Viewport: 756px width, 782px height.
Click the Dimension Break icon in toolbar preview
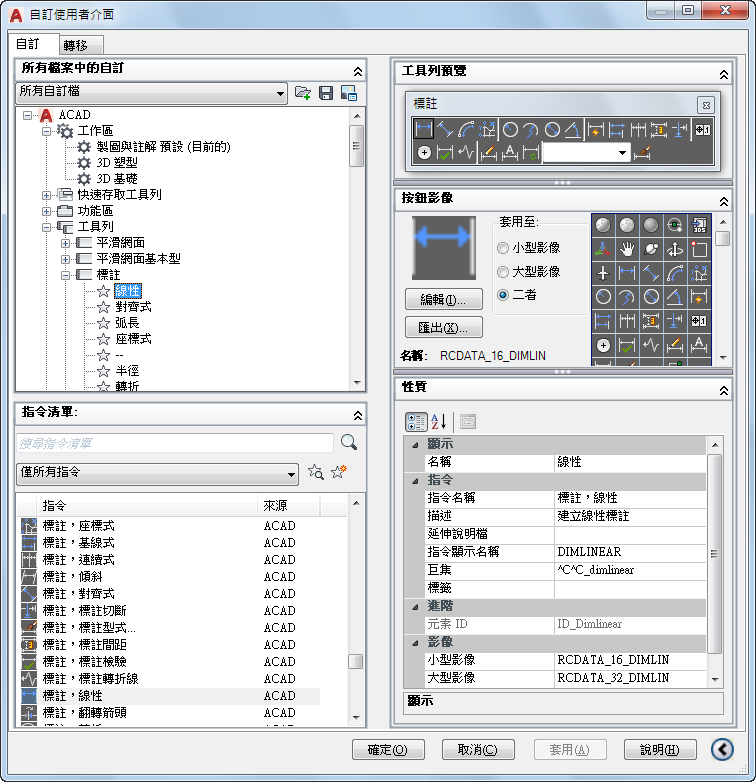coord(680,129)
